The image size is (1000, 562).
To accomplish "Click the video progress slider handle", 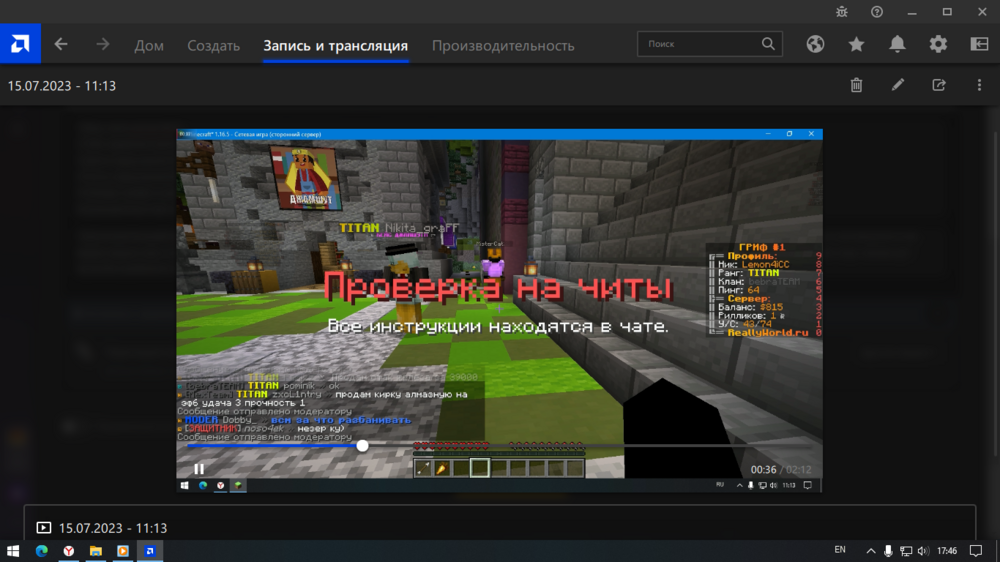I will [362, 446].
